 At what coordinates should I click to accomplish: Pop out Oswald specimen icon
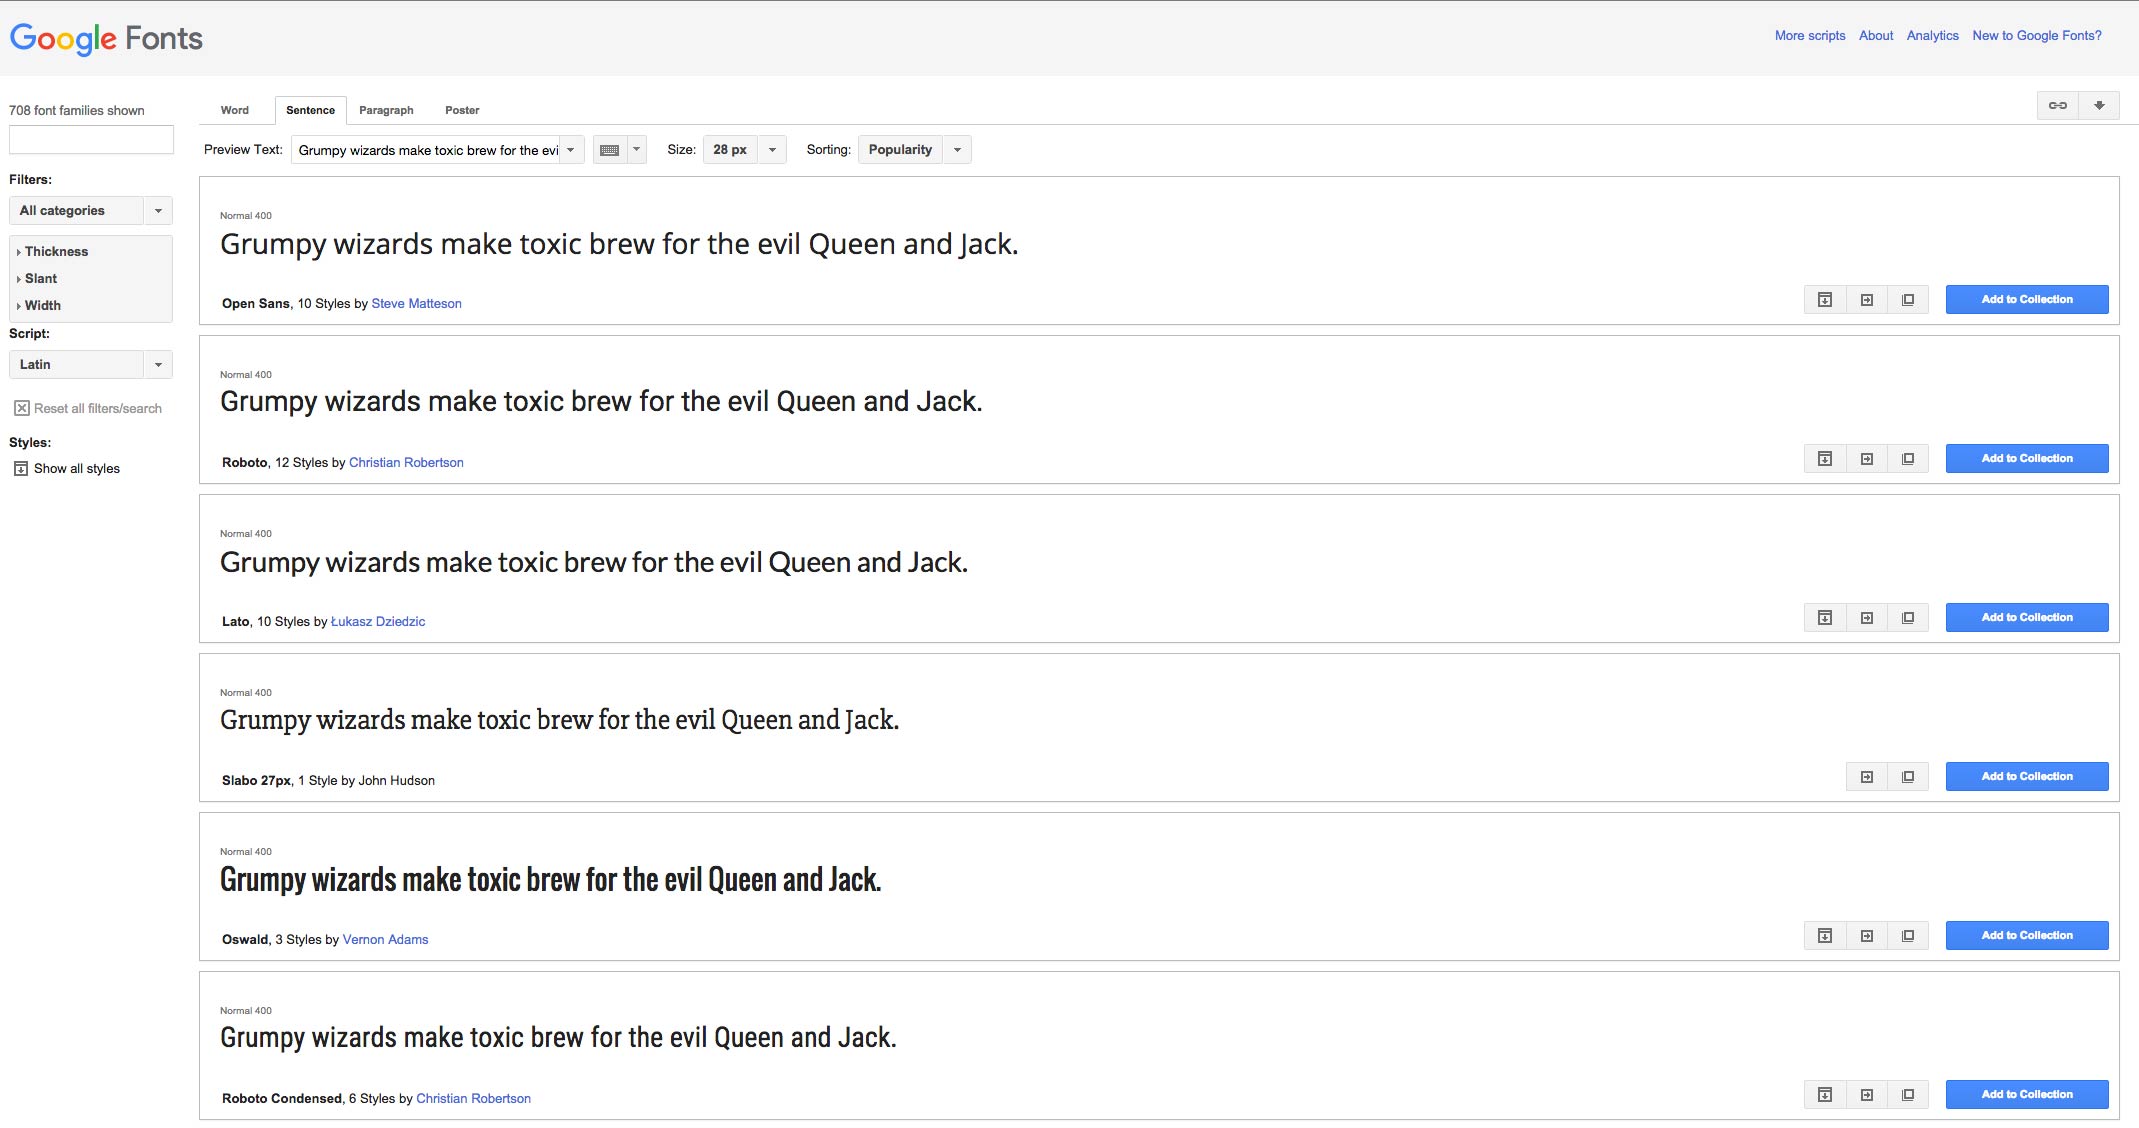tap(1908, 936)
